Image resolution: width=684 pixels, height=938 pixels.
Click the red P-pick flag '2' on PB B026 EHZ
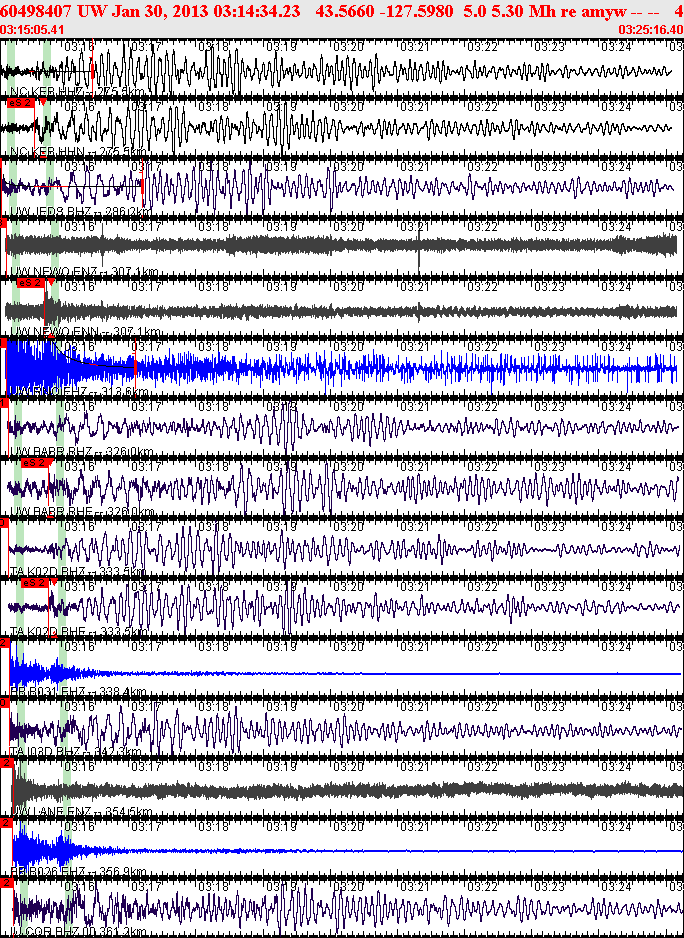[6, 823]
